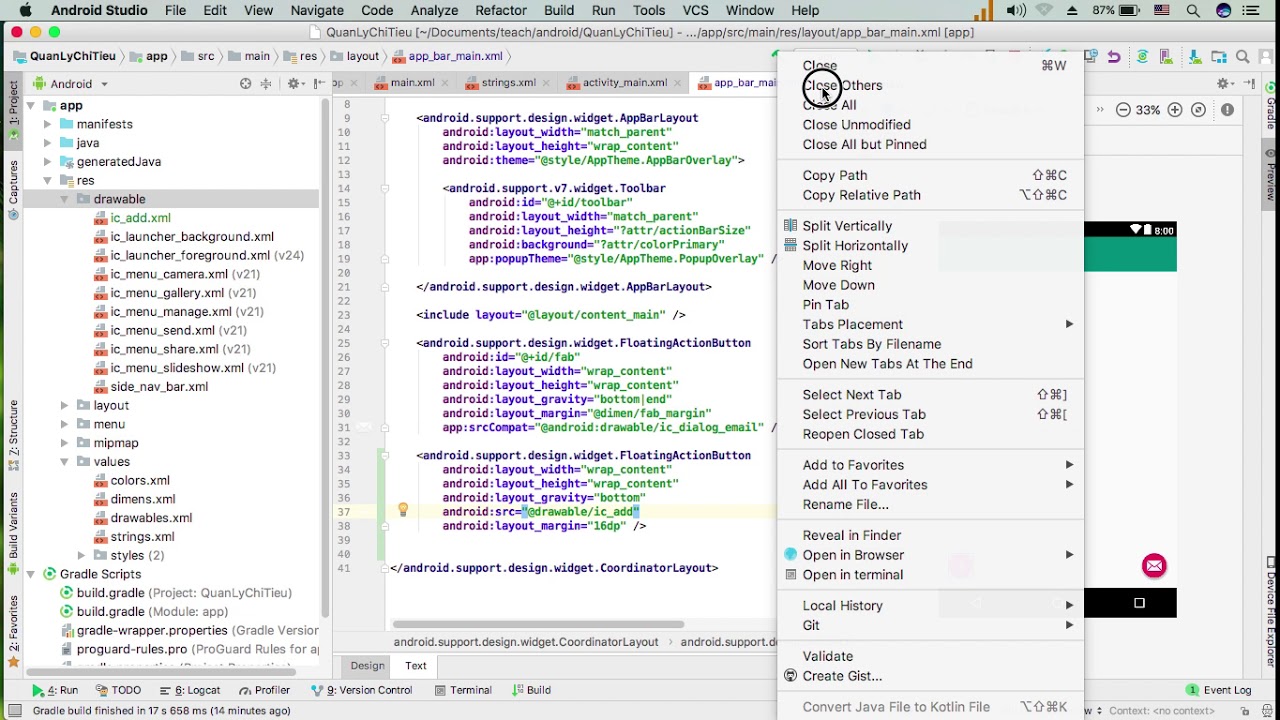
Task: Open the Refactor menu in menu bar
Action: pos(500,10)
